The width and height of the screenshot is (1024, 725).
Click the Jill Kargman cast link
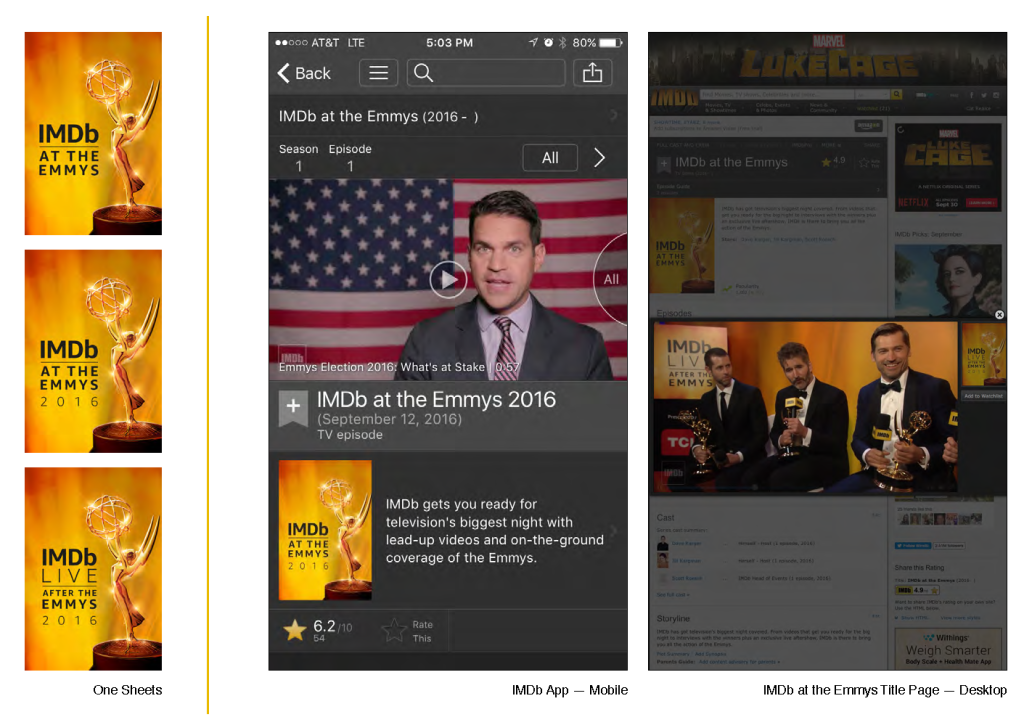click(x=686, y=561)
